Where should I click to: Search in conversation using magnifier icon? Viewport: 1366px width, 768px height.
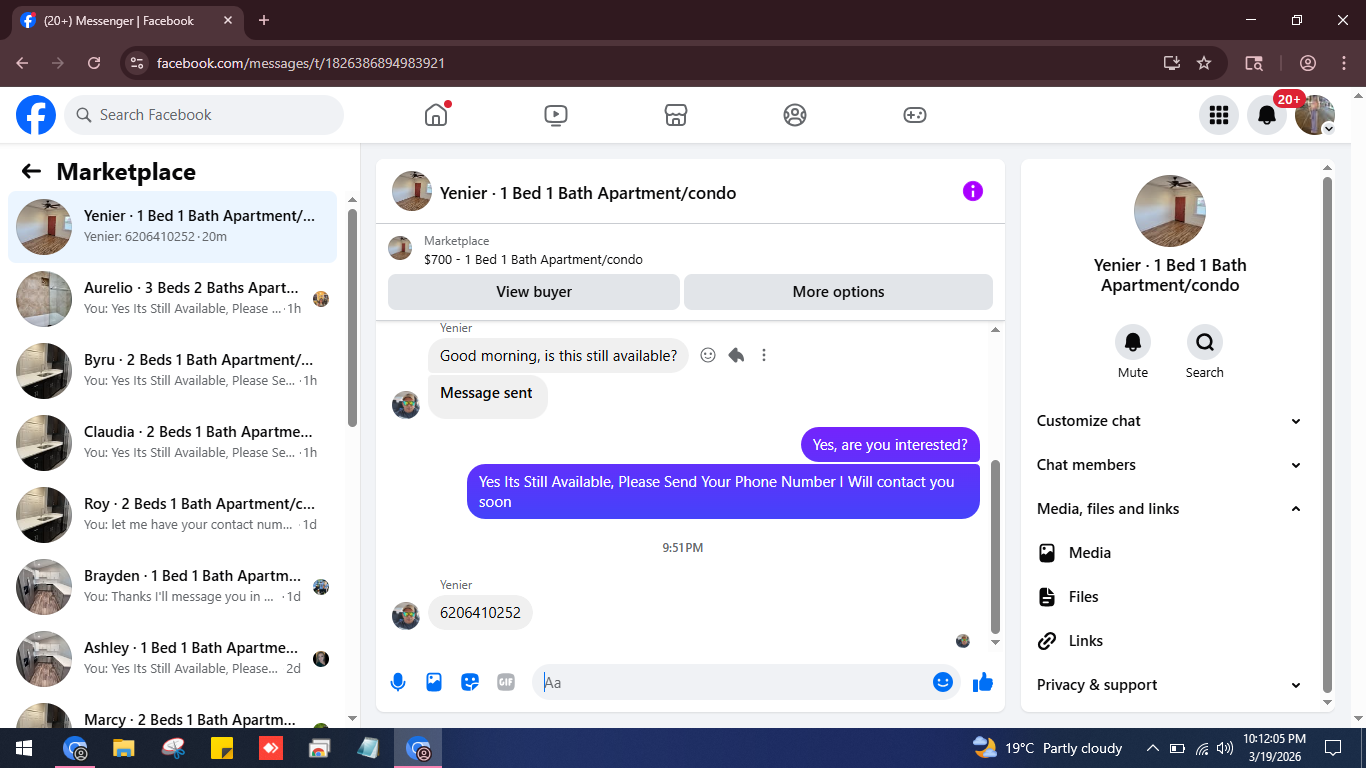pyautogui.click(x=1205, y=342)
